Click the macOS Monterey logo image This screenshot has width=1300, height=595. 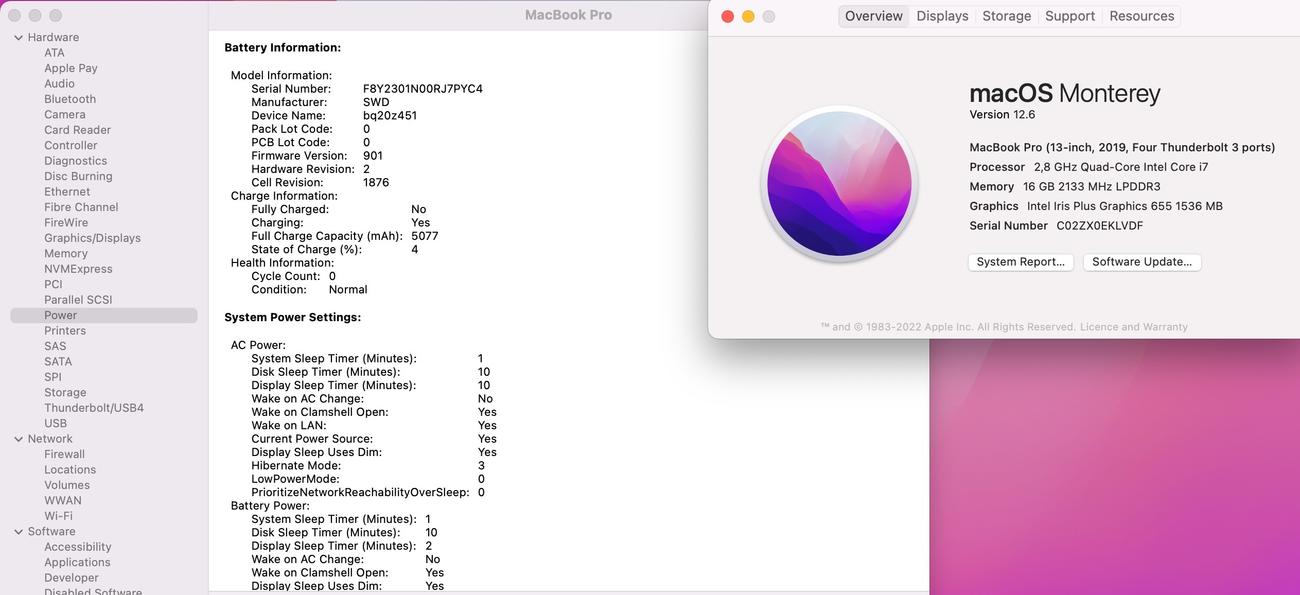[839, 185]
